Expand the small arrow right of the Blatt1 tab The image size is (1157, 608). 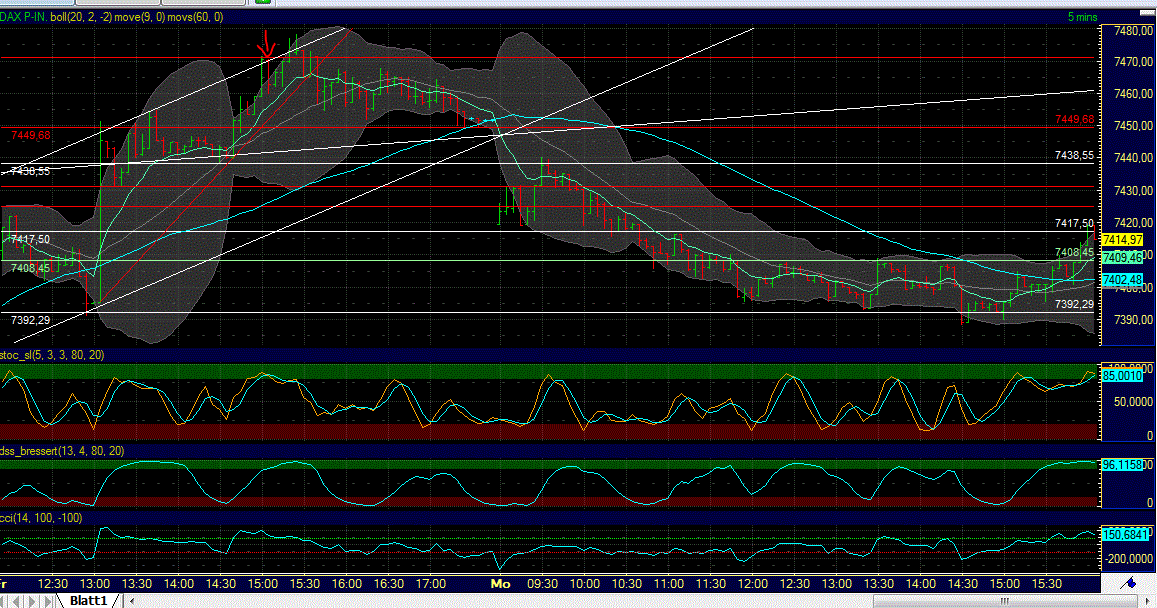pos(131,600)
